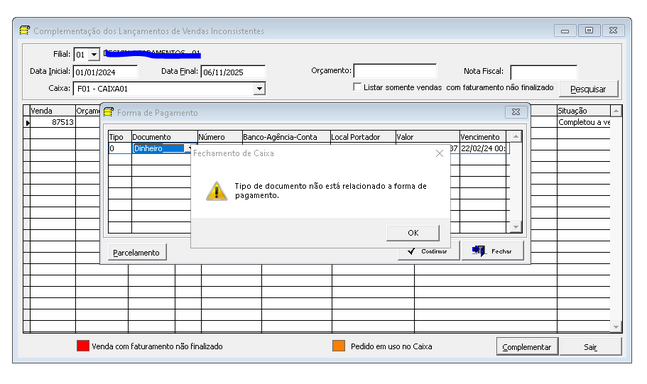Screen dimensions: 647x384
Task: Click payment grid scrollbar down arrow
Action: pos(516,226)
